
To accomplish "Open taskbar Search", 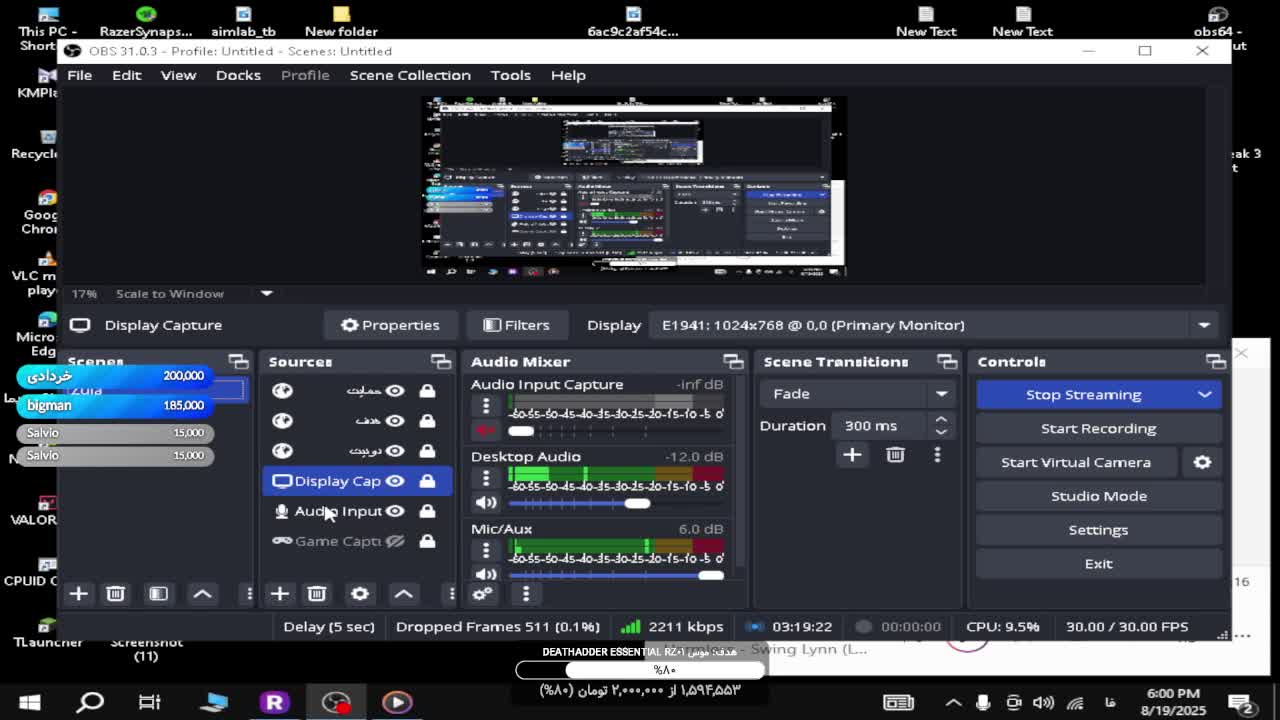I will point(91,702).
